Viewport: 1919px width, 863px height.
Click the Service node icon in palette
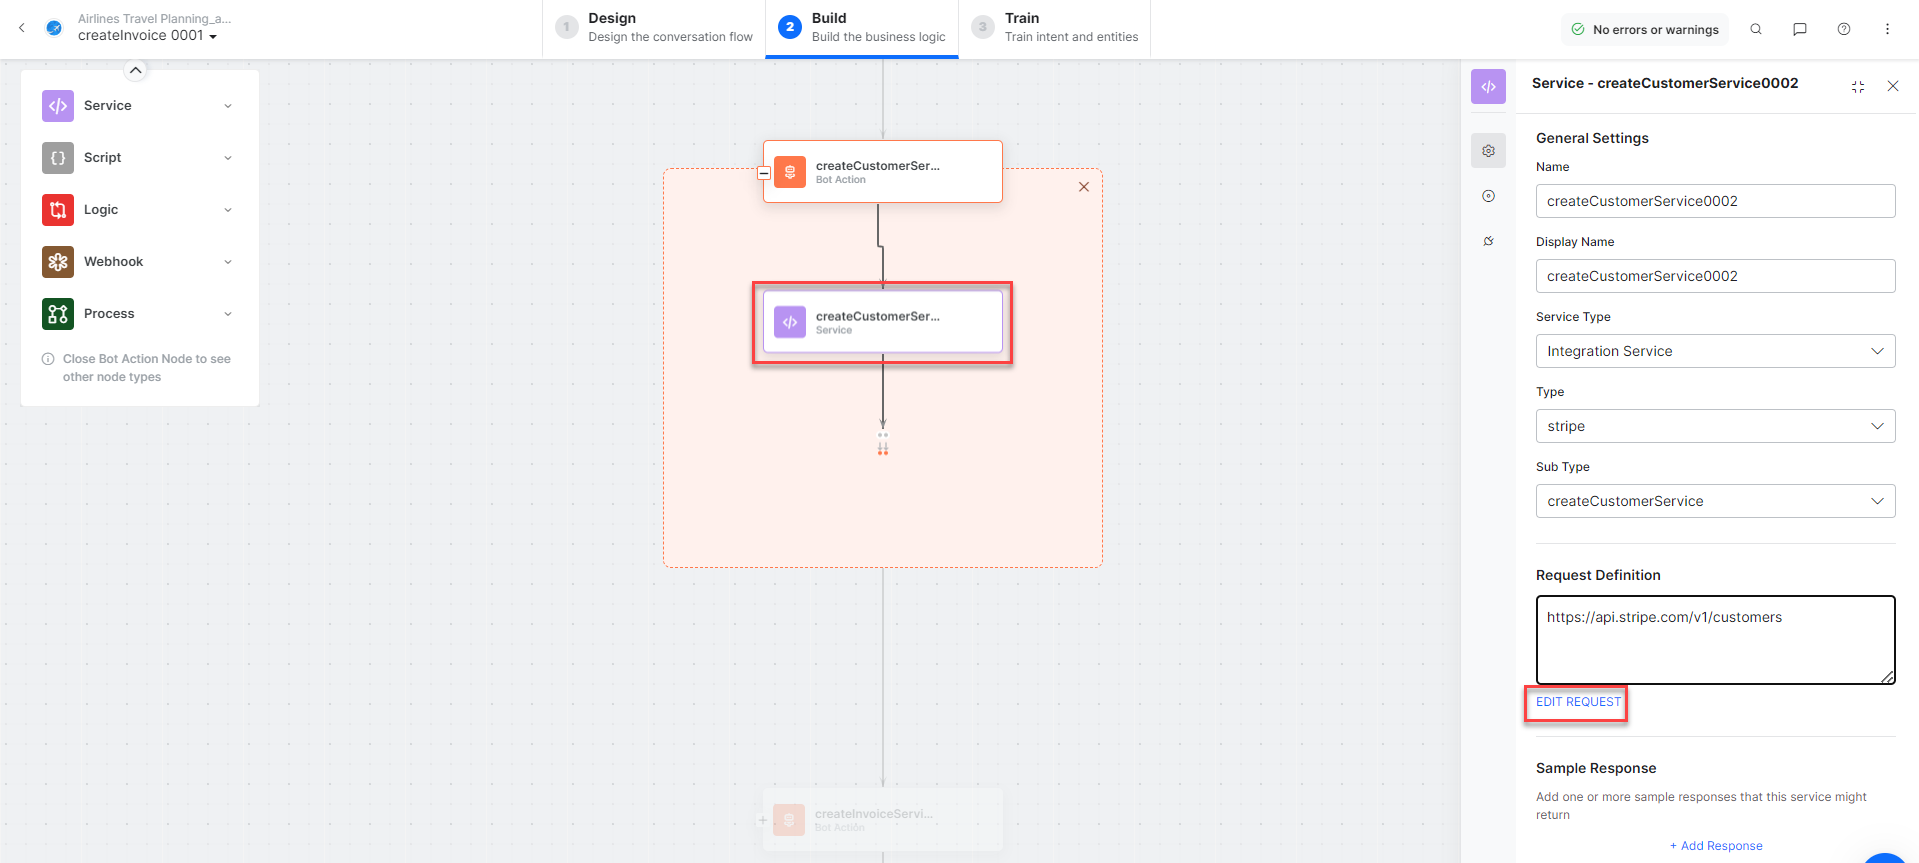click(58, 106)
